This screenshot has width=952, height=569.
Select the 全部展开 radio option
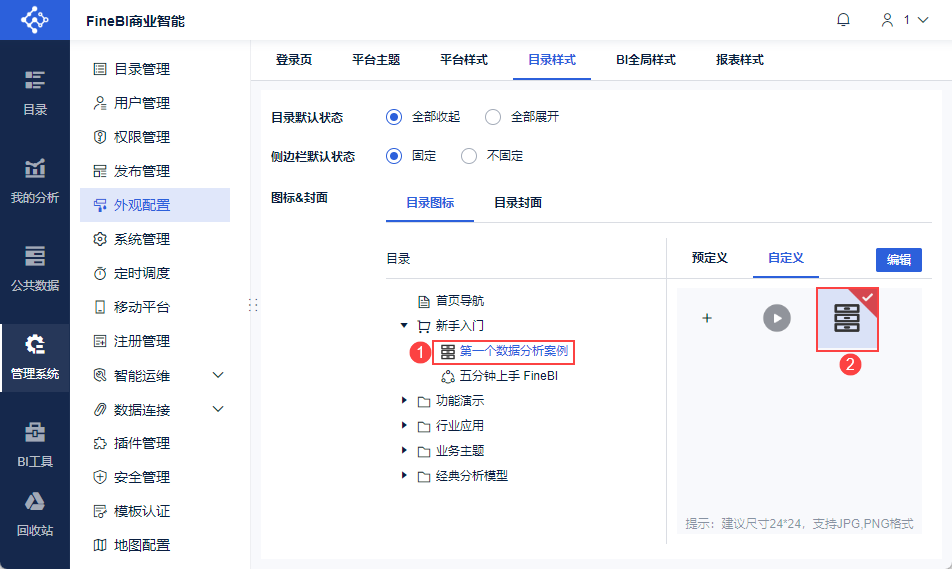[x=493, y=117]
